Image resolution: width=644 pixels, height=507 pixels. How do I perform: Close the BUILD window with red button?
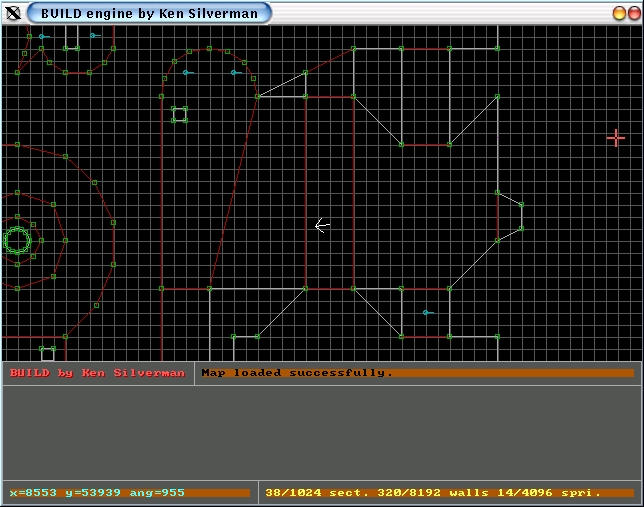point(634,13)
